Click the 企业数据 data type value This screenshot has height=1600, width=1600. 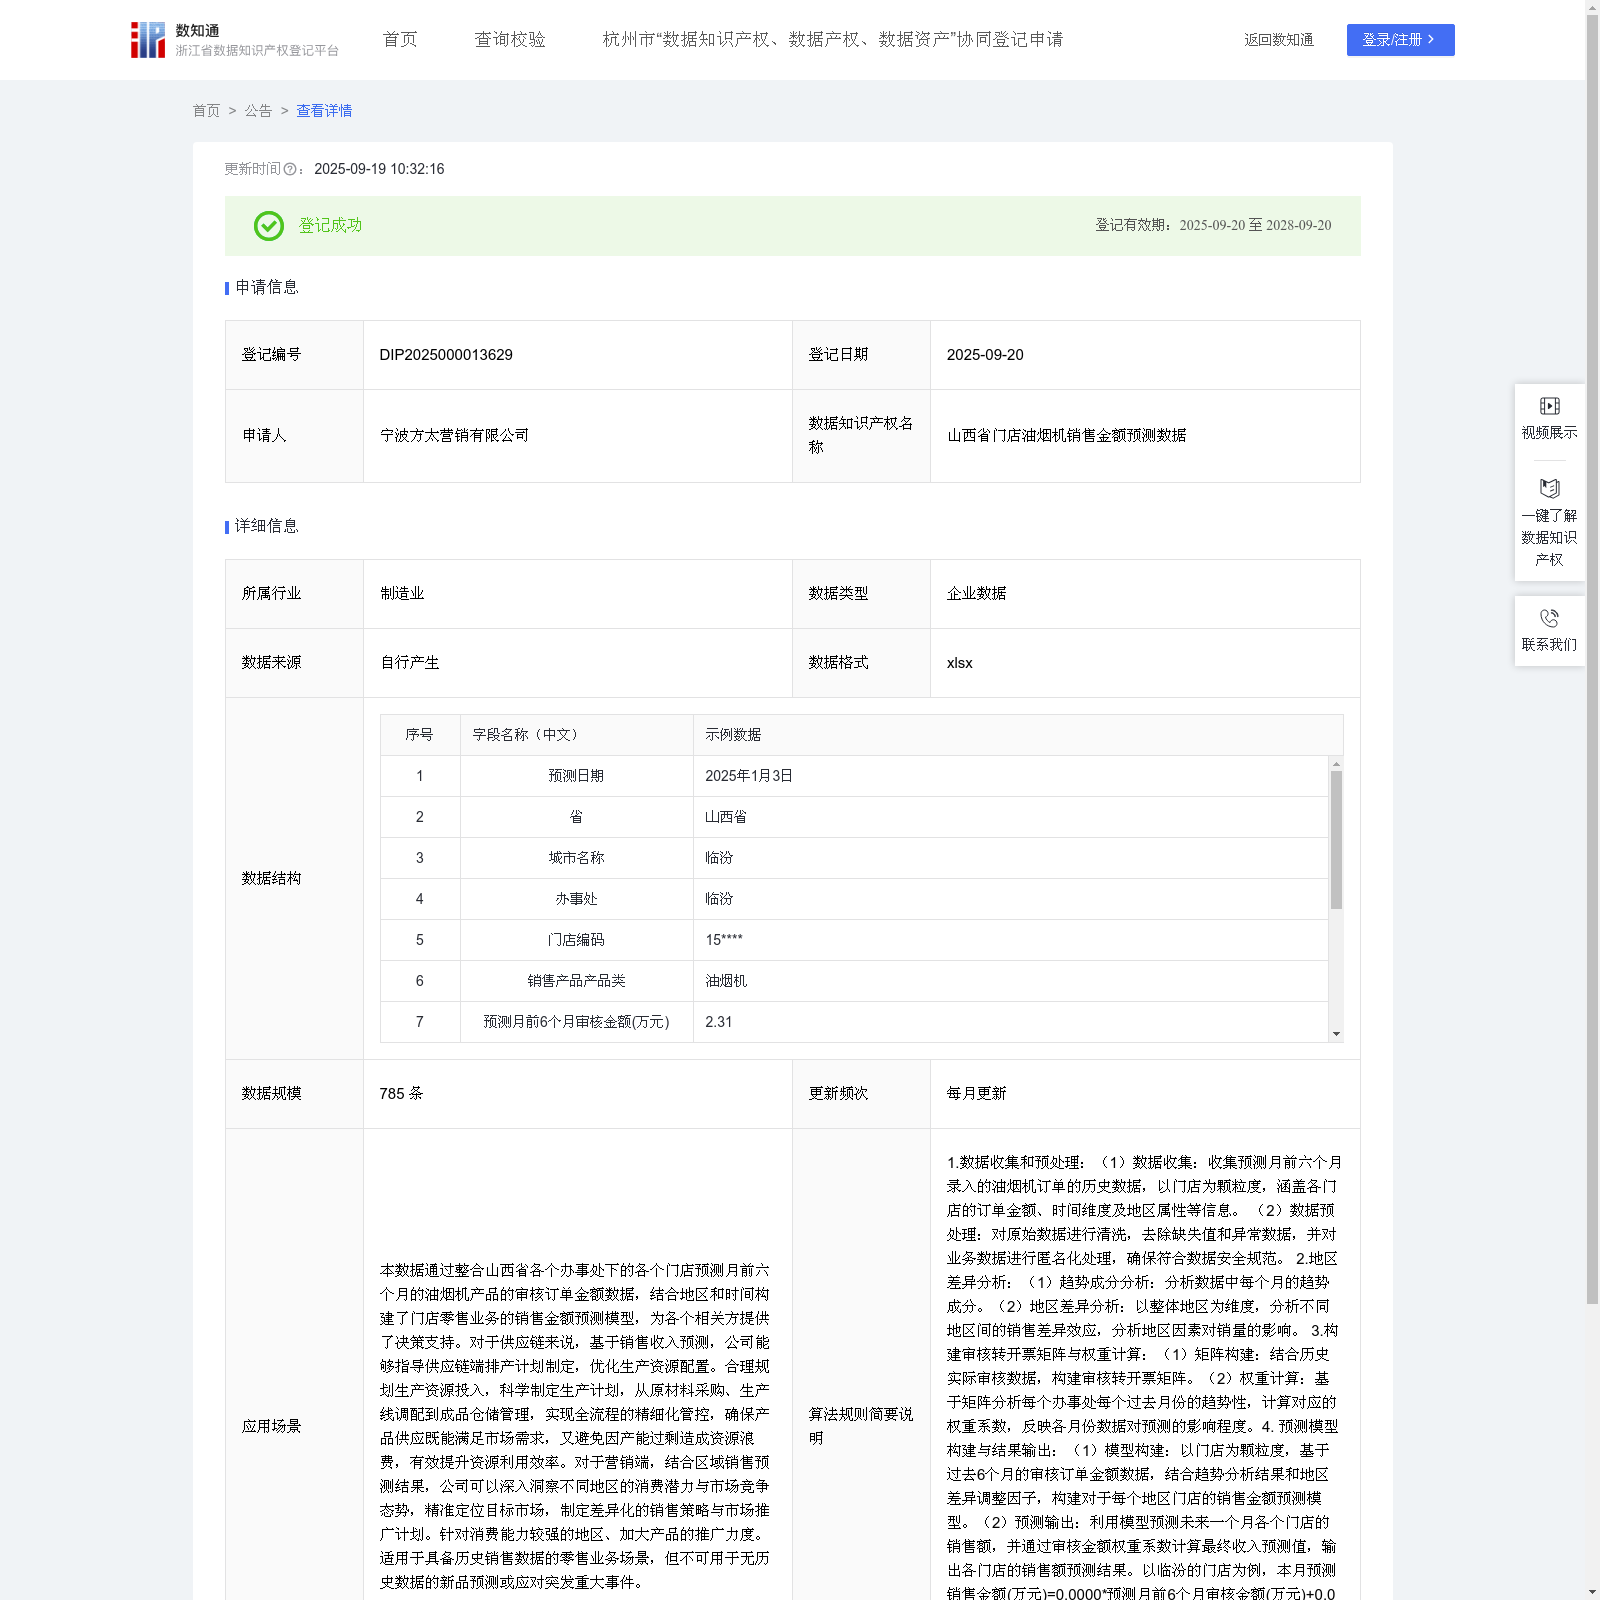tap(976, 593)
